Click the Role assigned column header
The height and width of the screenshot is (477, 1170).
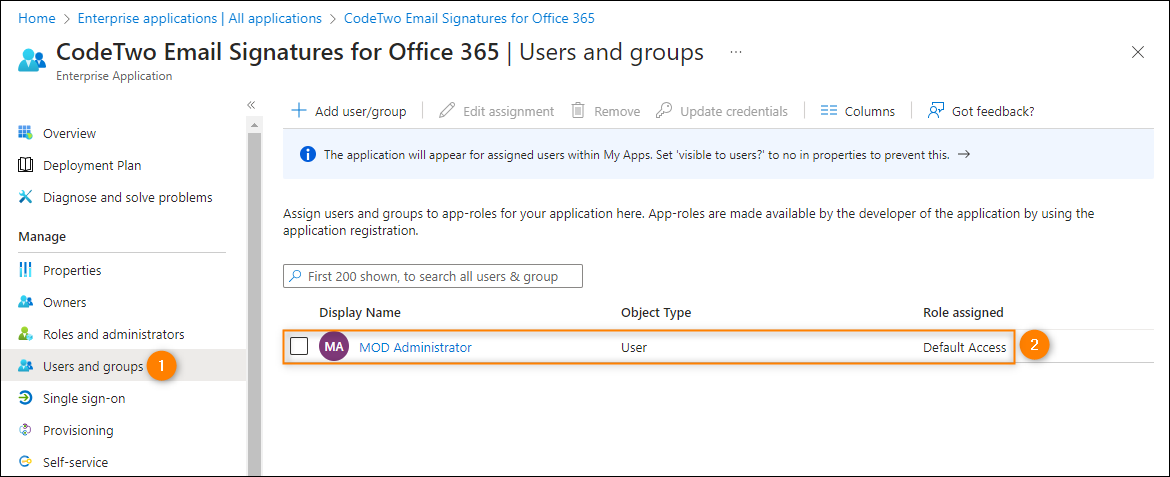click(x=963, y=312)
